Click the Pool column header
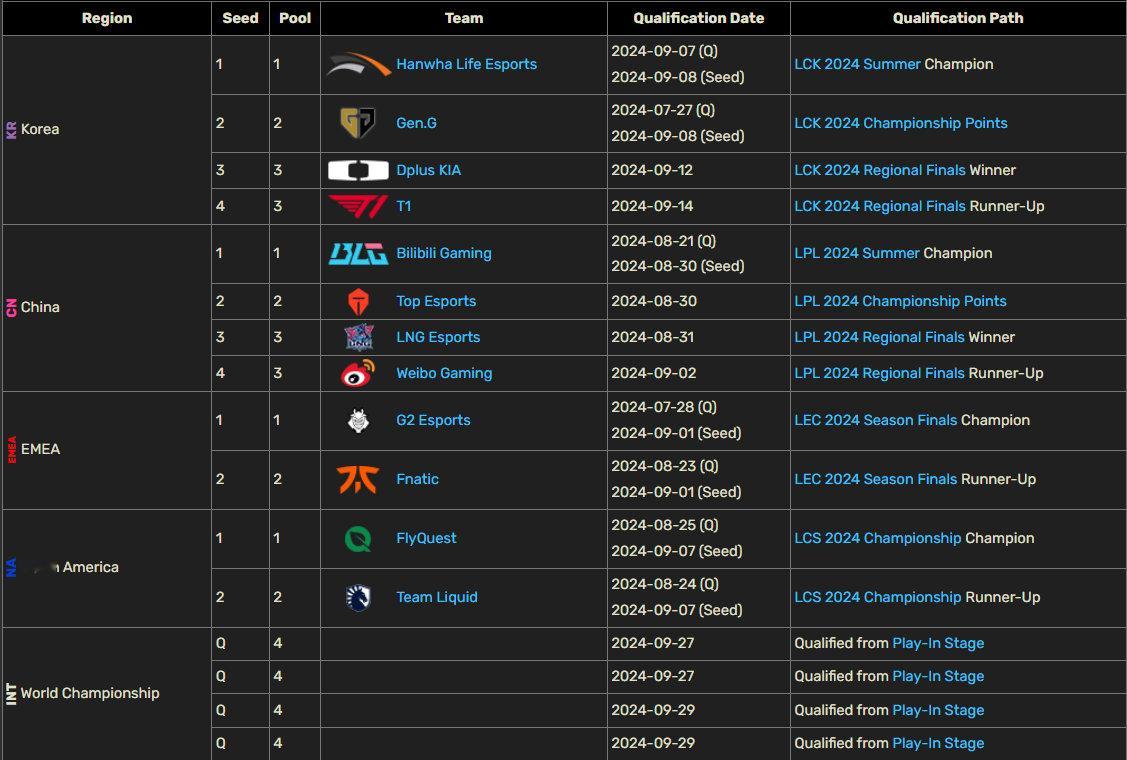This screenshot has height=760, width=1127. pos(295,18)
